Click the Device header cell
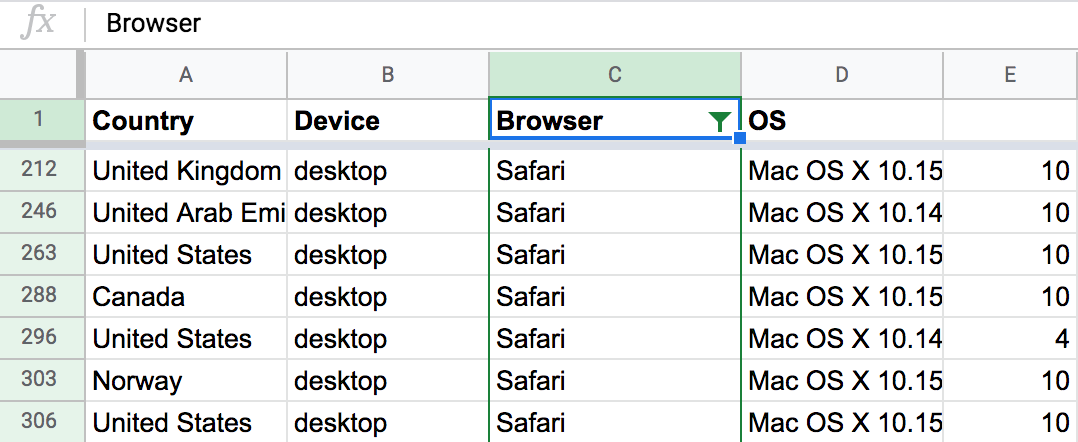 (388, 121)
